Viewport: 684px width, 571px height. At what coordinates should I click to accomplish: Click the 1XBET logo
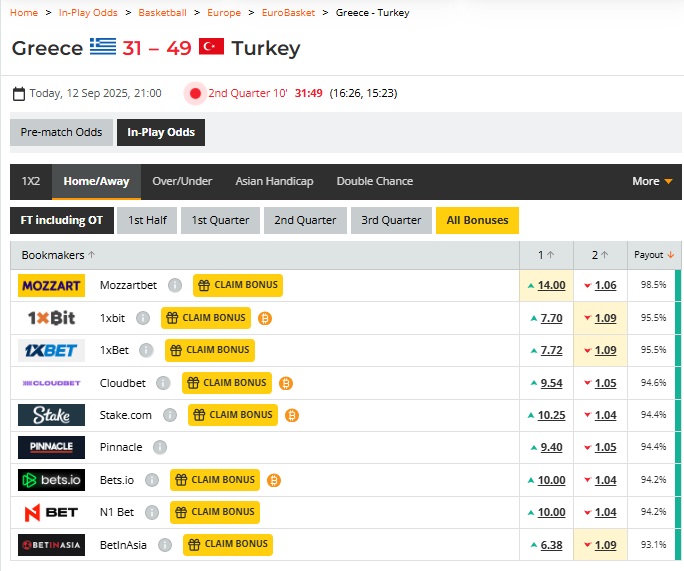pyautogui.click(x=51, y=350)
